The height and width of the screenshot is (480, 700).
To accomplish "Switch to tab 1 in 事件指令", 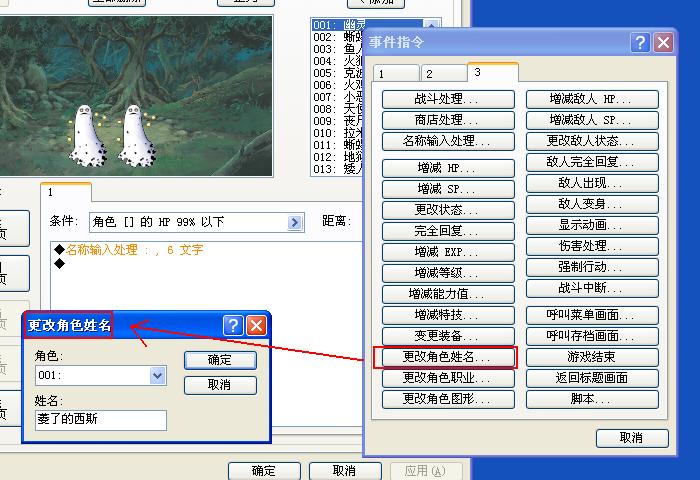I will (396, 74).
